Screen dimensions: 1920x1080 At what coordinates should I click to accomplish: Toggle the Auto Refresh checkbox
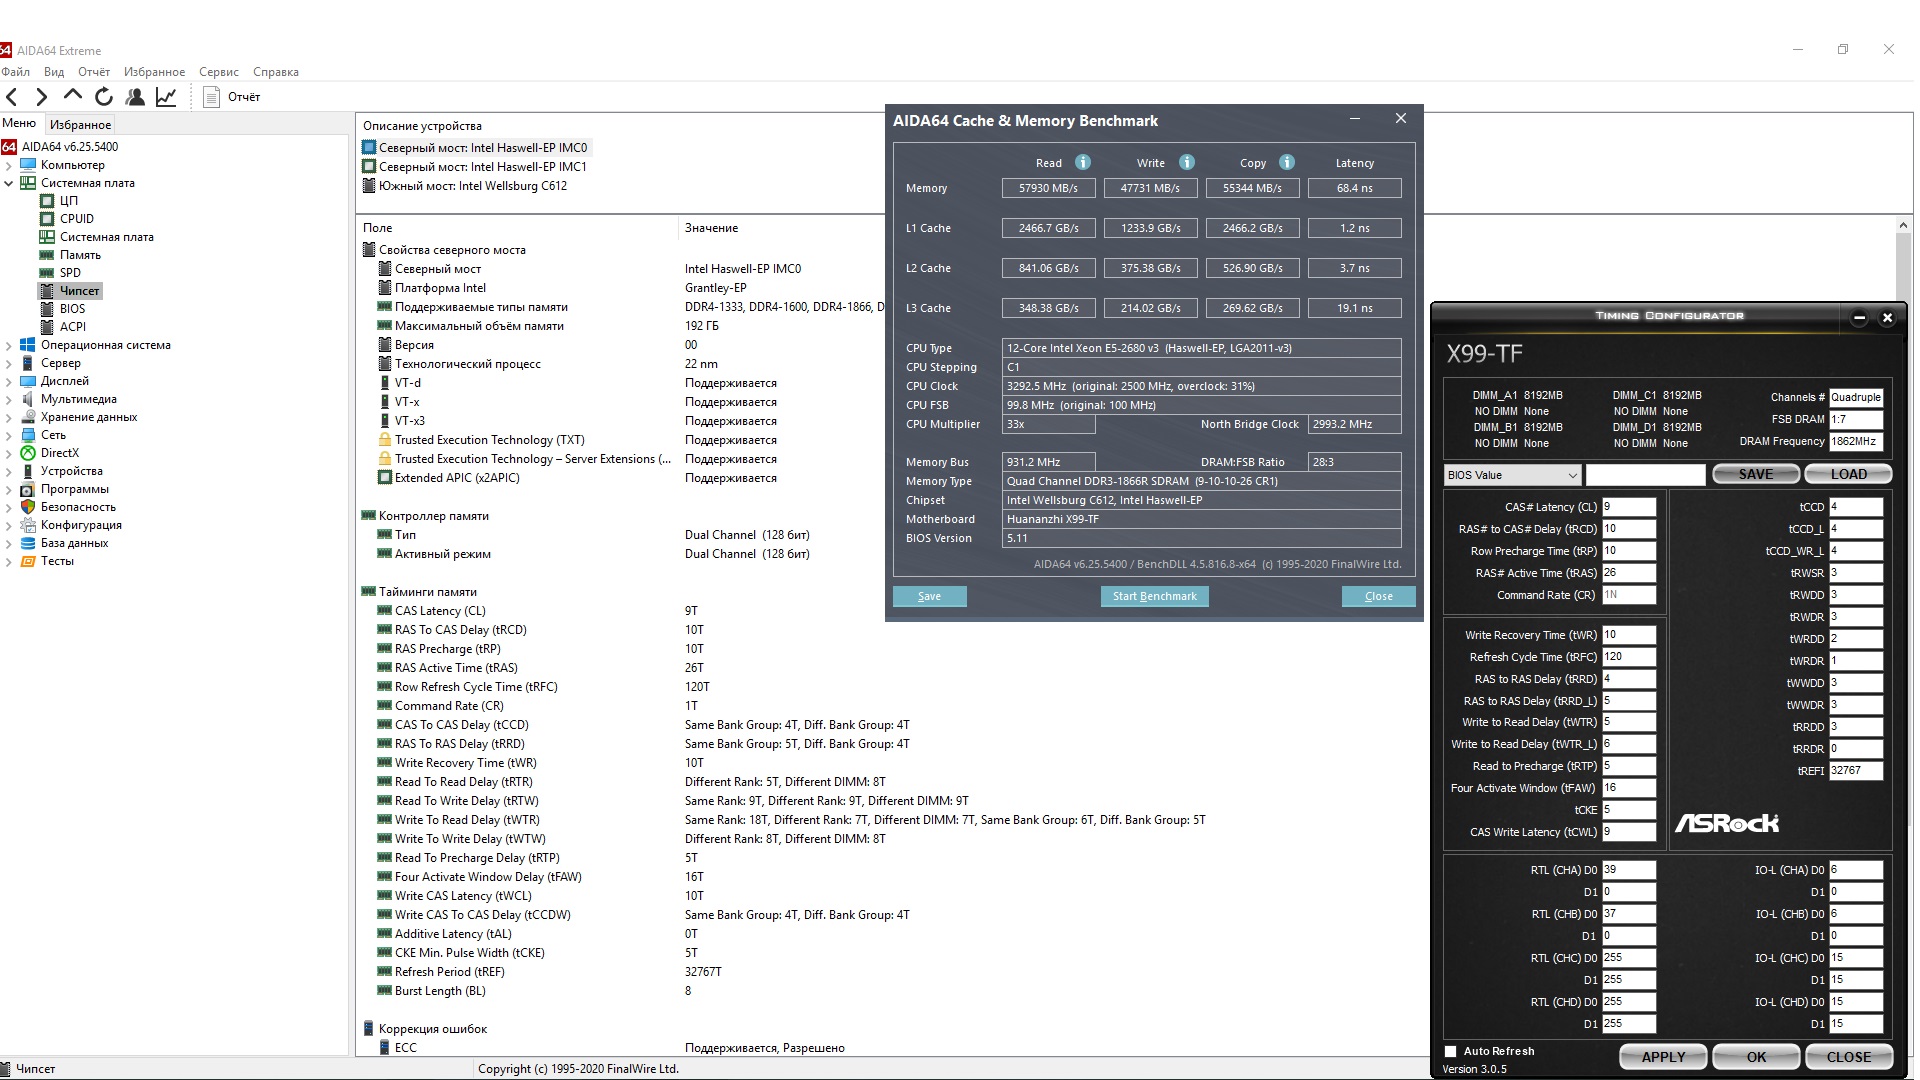1451,1051
